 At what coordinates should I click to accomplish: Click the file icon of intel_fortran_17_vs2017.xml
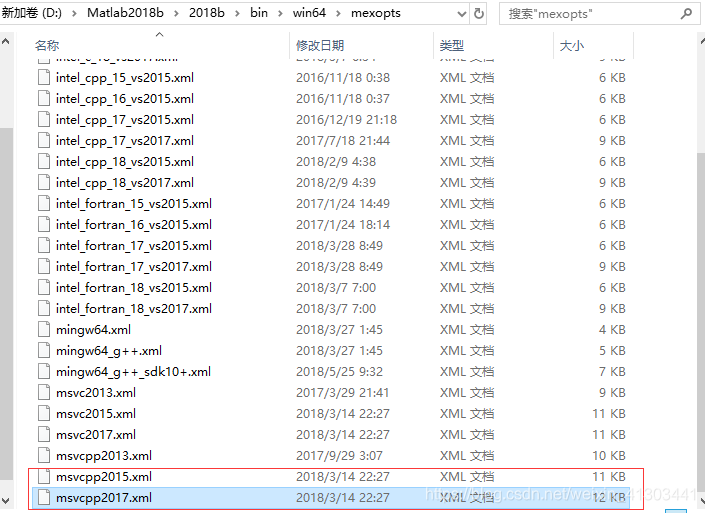point(44,267)
